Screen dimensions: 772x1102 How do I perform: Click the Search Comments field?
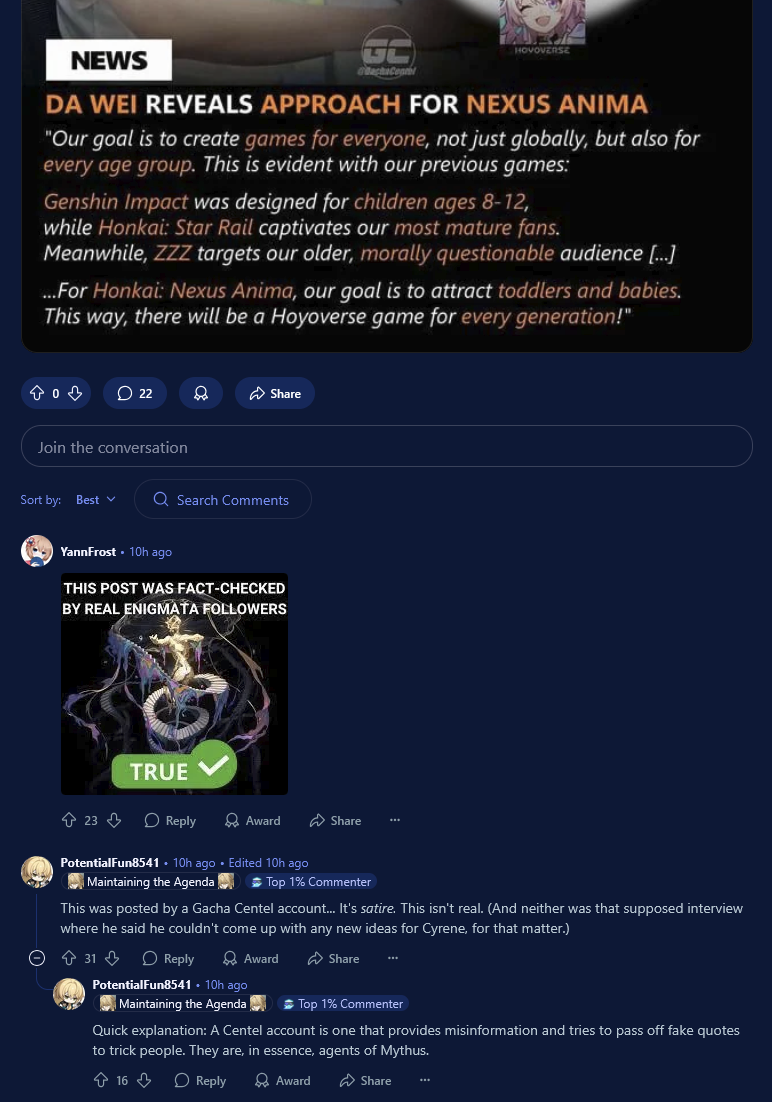tap(223, 500)
